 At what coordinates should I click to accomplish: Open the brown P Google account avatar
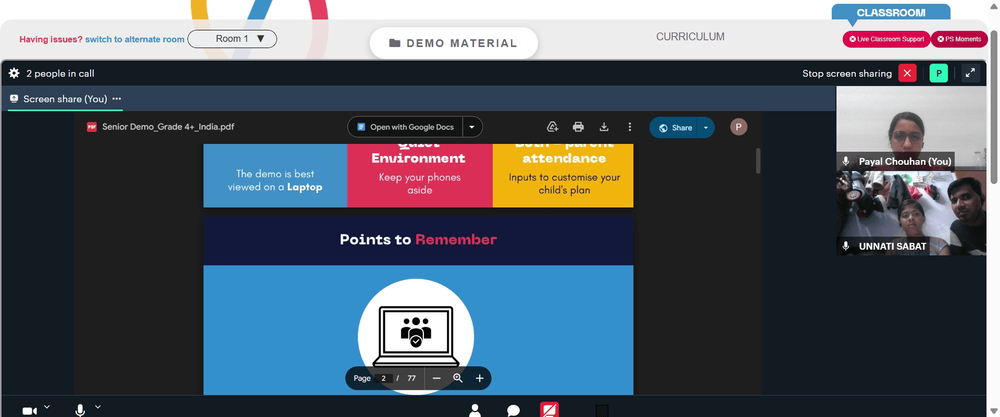(739, 127)
